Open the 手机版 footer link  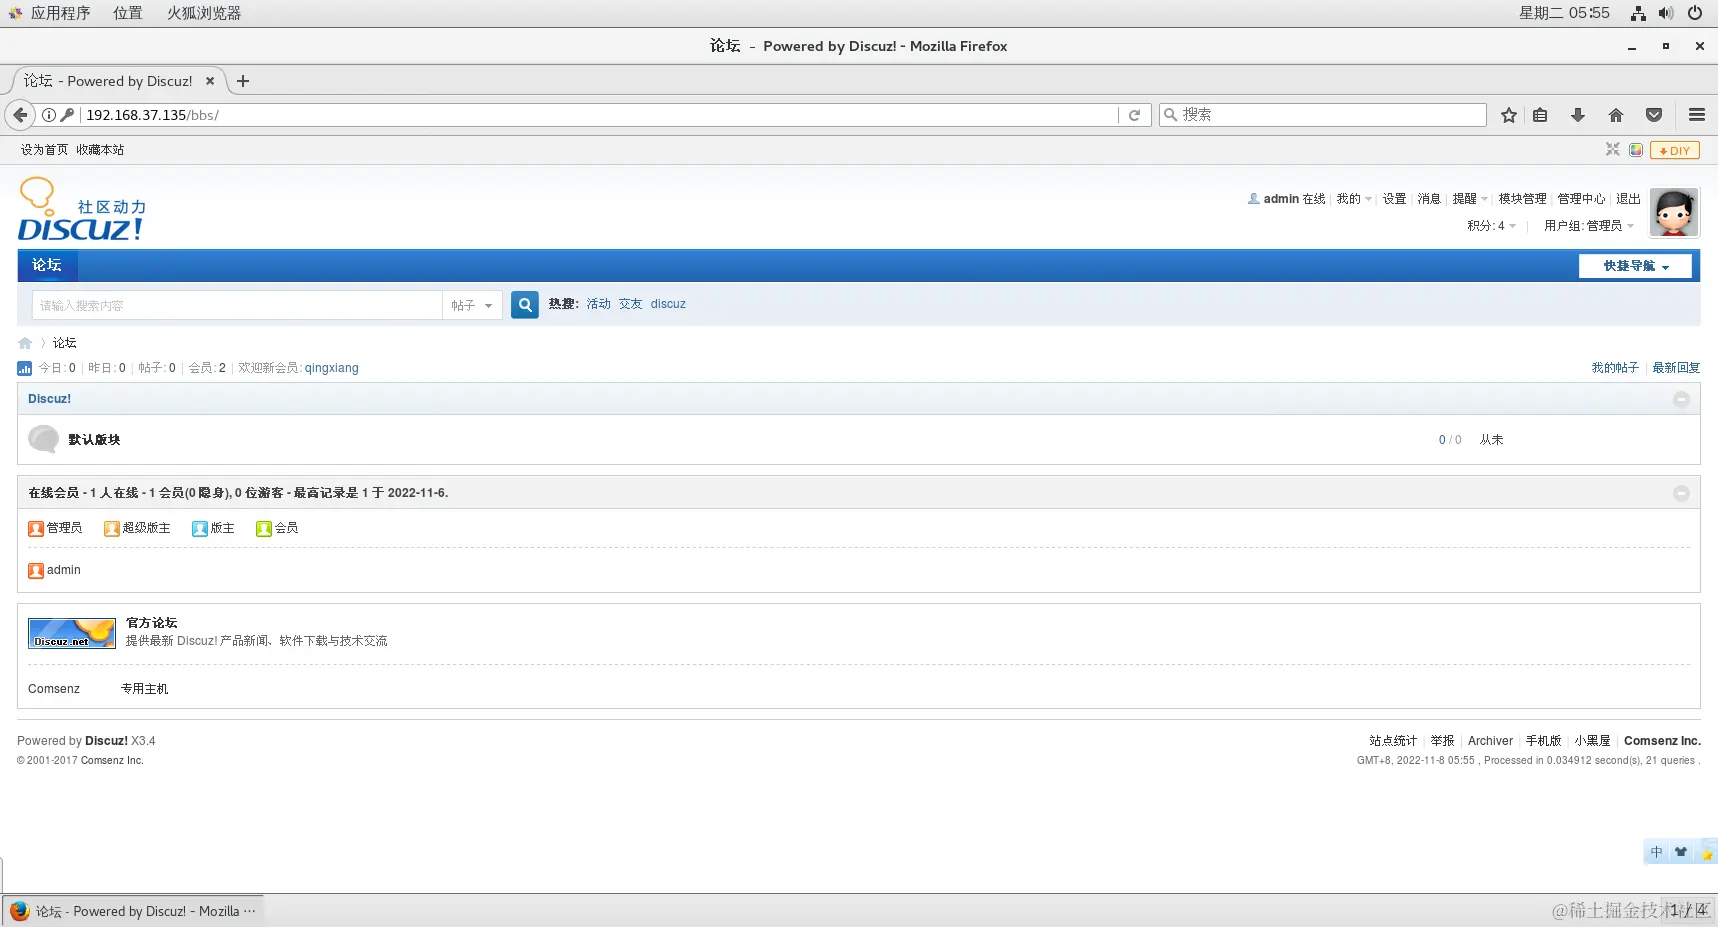point(1543,741)
